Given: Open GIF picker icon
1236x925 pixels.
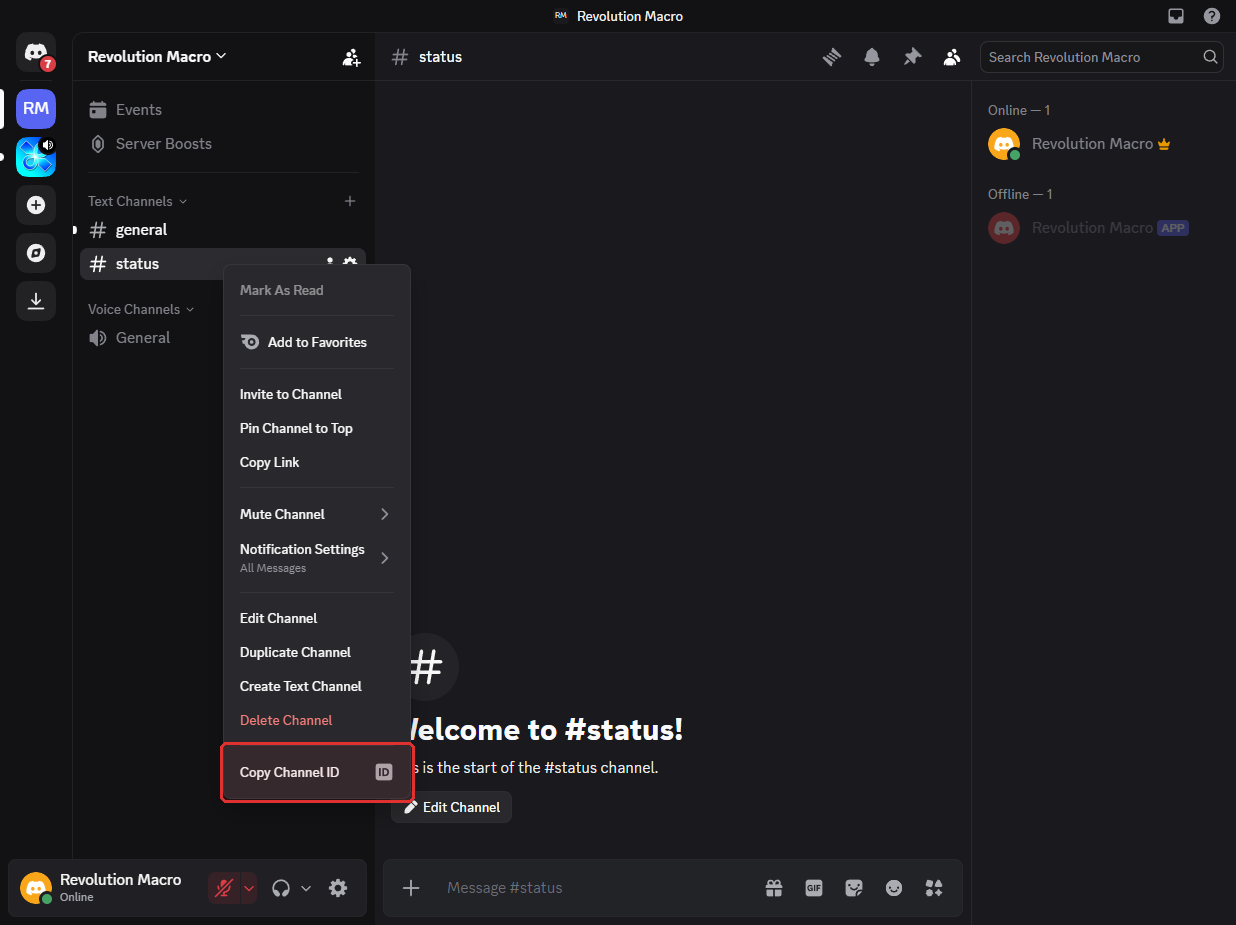Looking at the screenshot, I should (814, 888).
